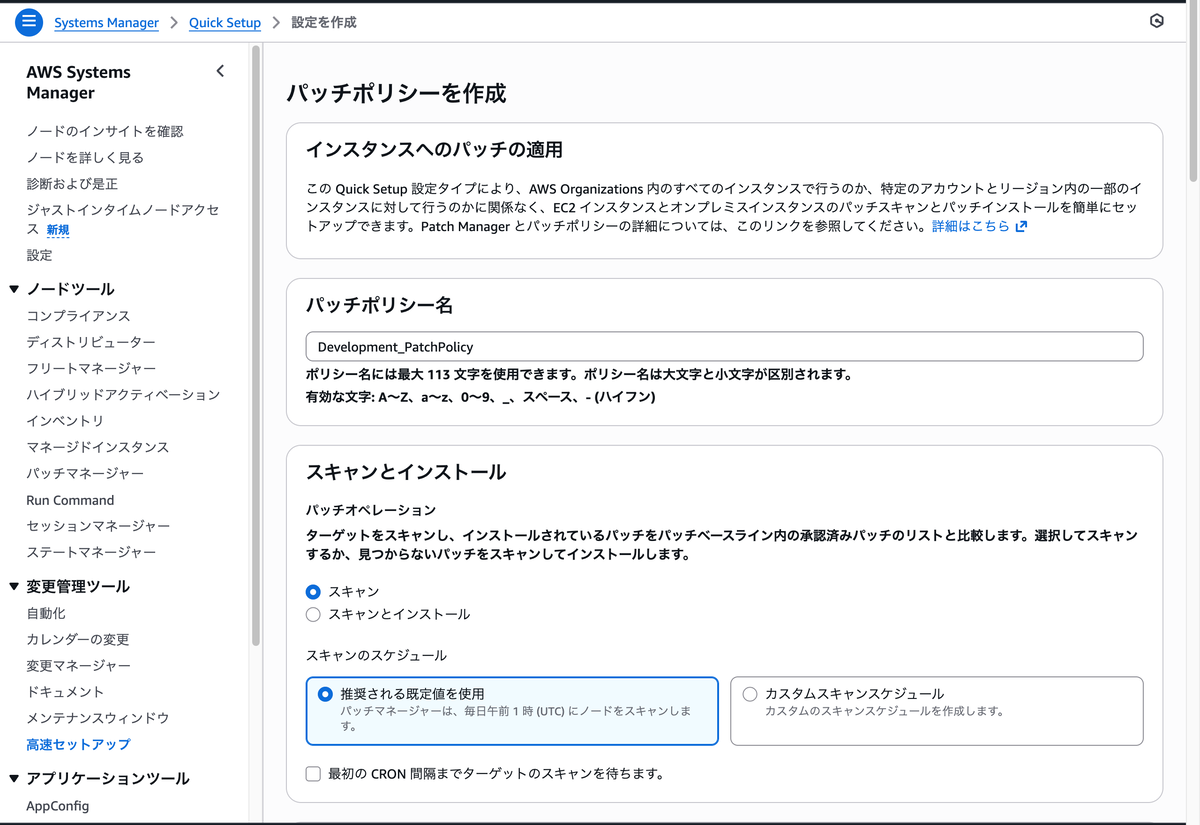Viewport: 1200px width, 825px height.
Task: Open external link icon next to 詳細はこちら
Action: pos(1021,227)
